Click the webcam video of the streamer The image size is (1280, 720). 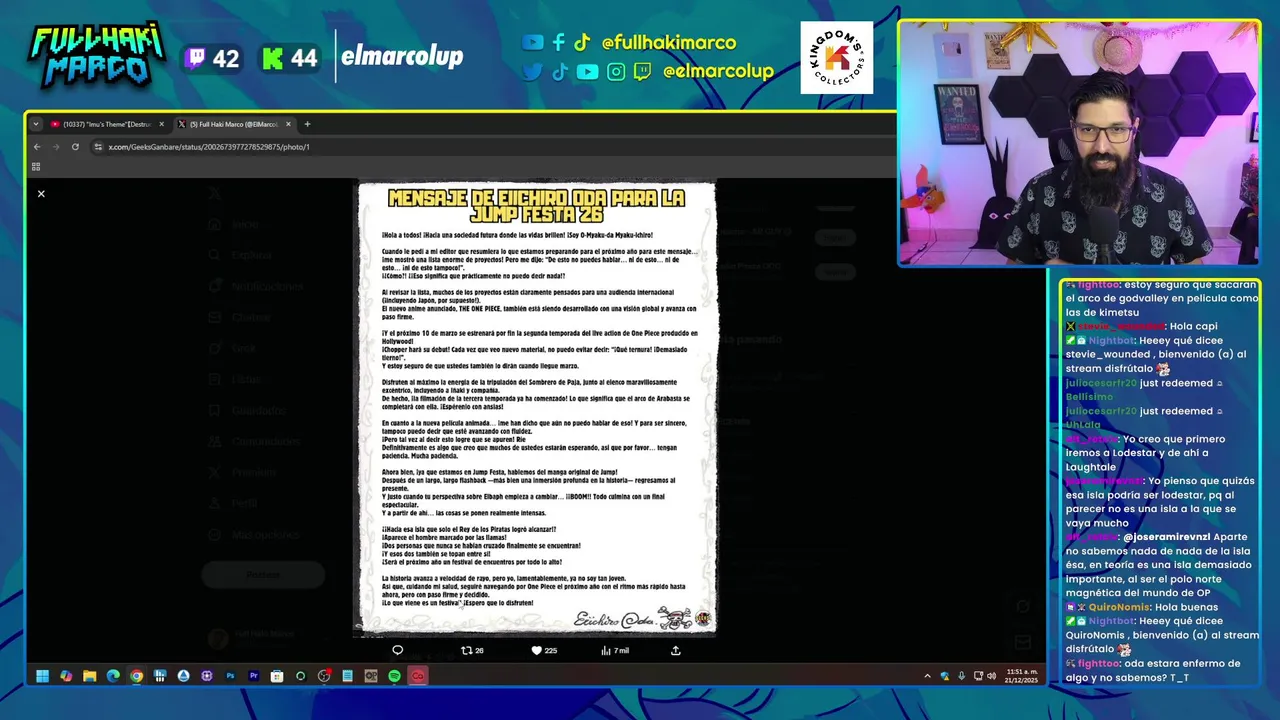click(x=1079, y=143)
